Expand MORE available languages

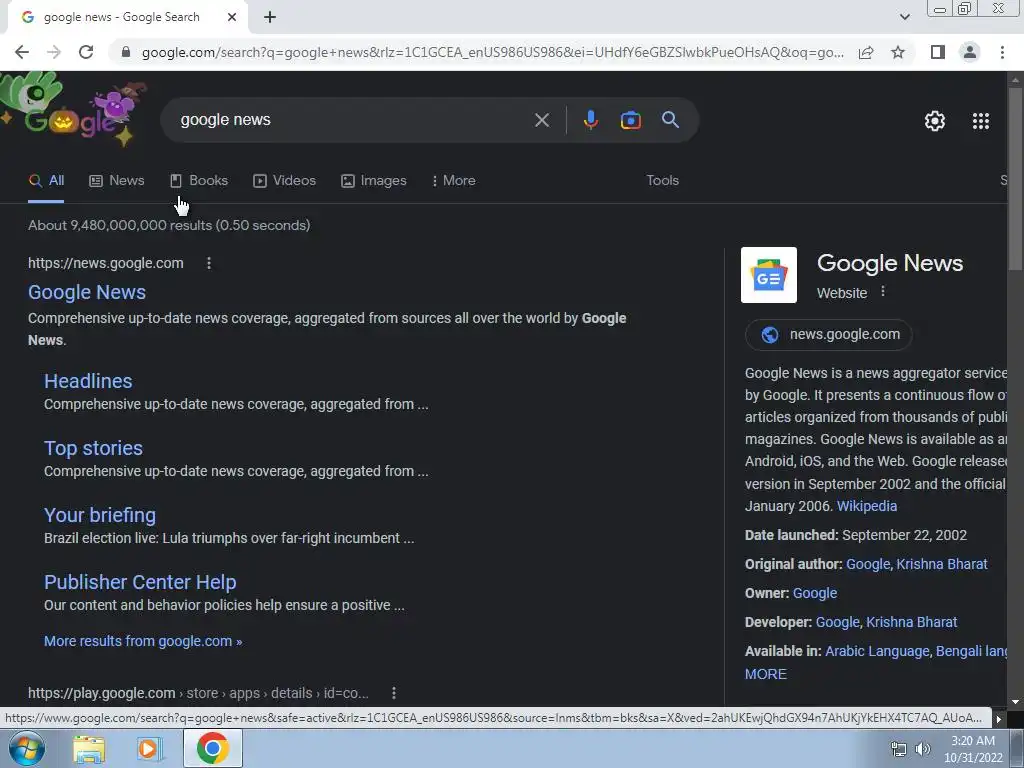(x=765, y=674)
